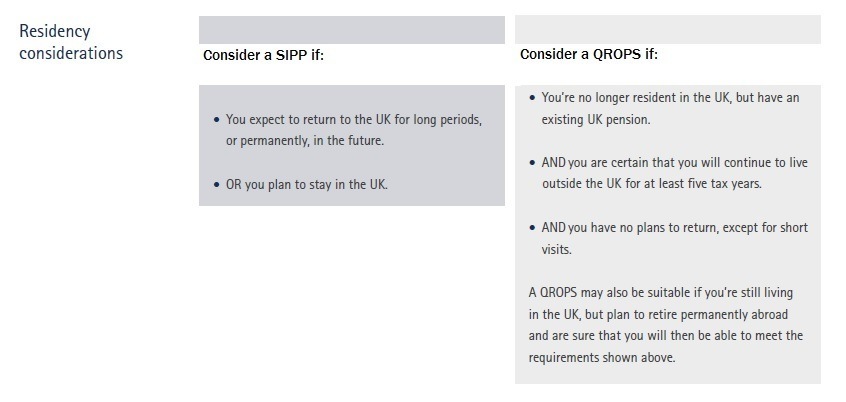This screenshot has height=402, width=846.
Task: Click the bullet dot before "You're no longer resident"
Action: pyautogui.click(x=532, y=98)
